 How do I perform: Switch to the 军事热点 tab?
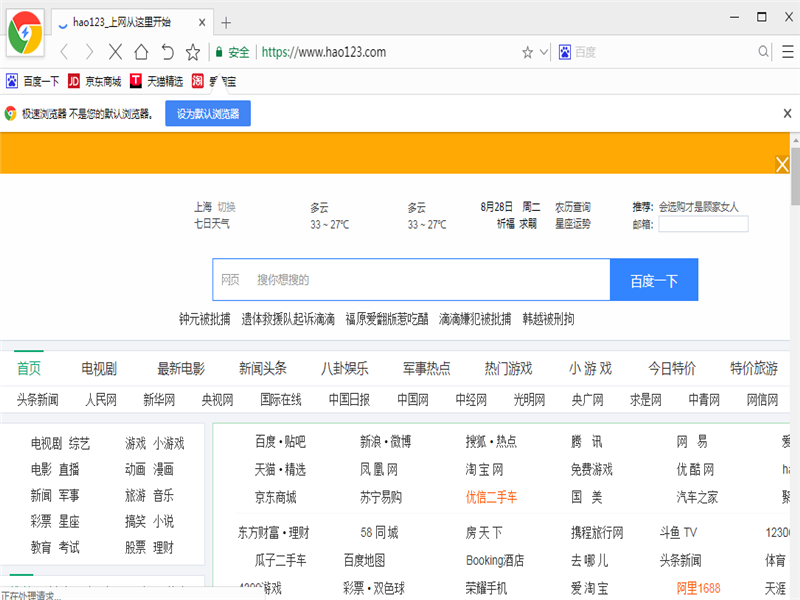tap(427, 368)
